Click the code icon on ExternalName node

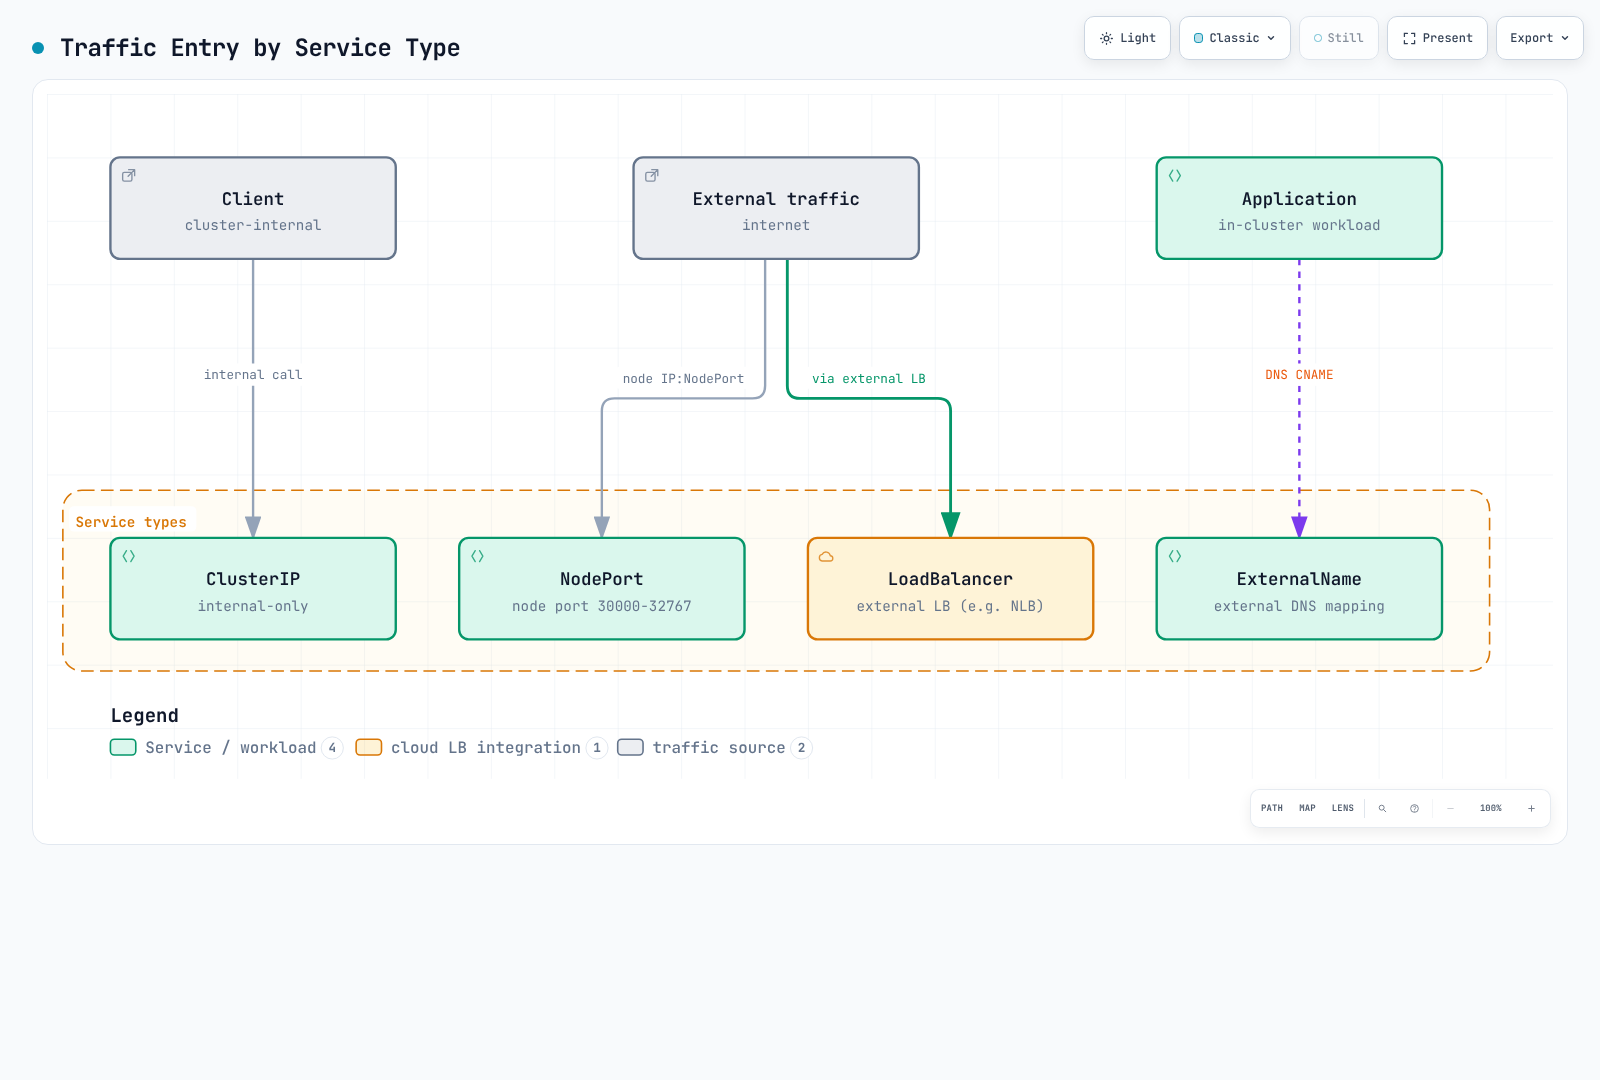click(x=1175, y=557)
